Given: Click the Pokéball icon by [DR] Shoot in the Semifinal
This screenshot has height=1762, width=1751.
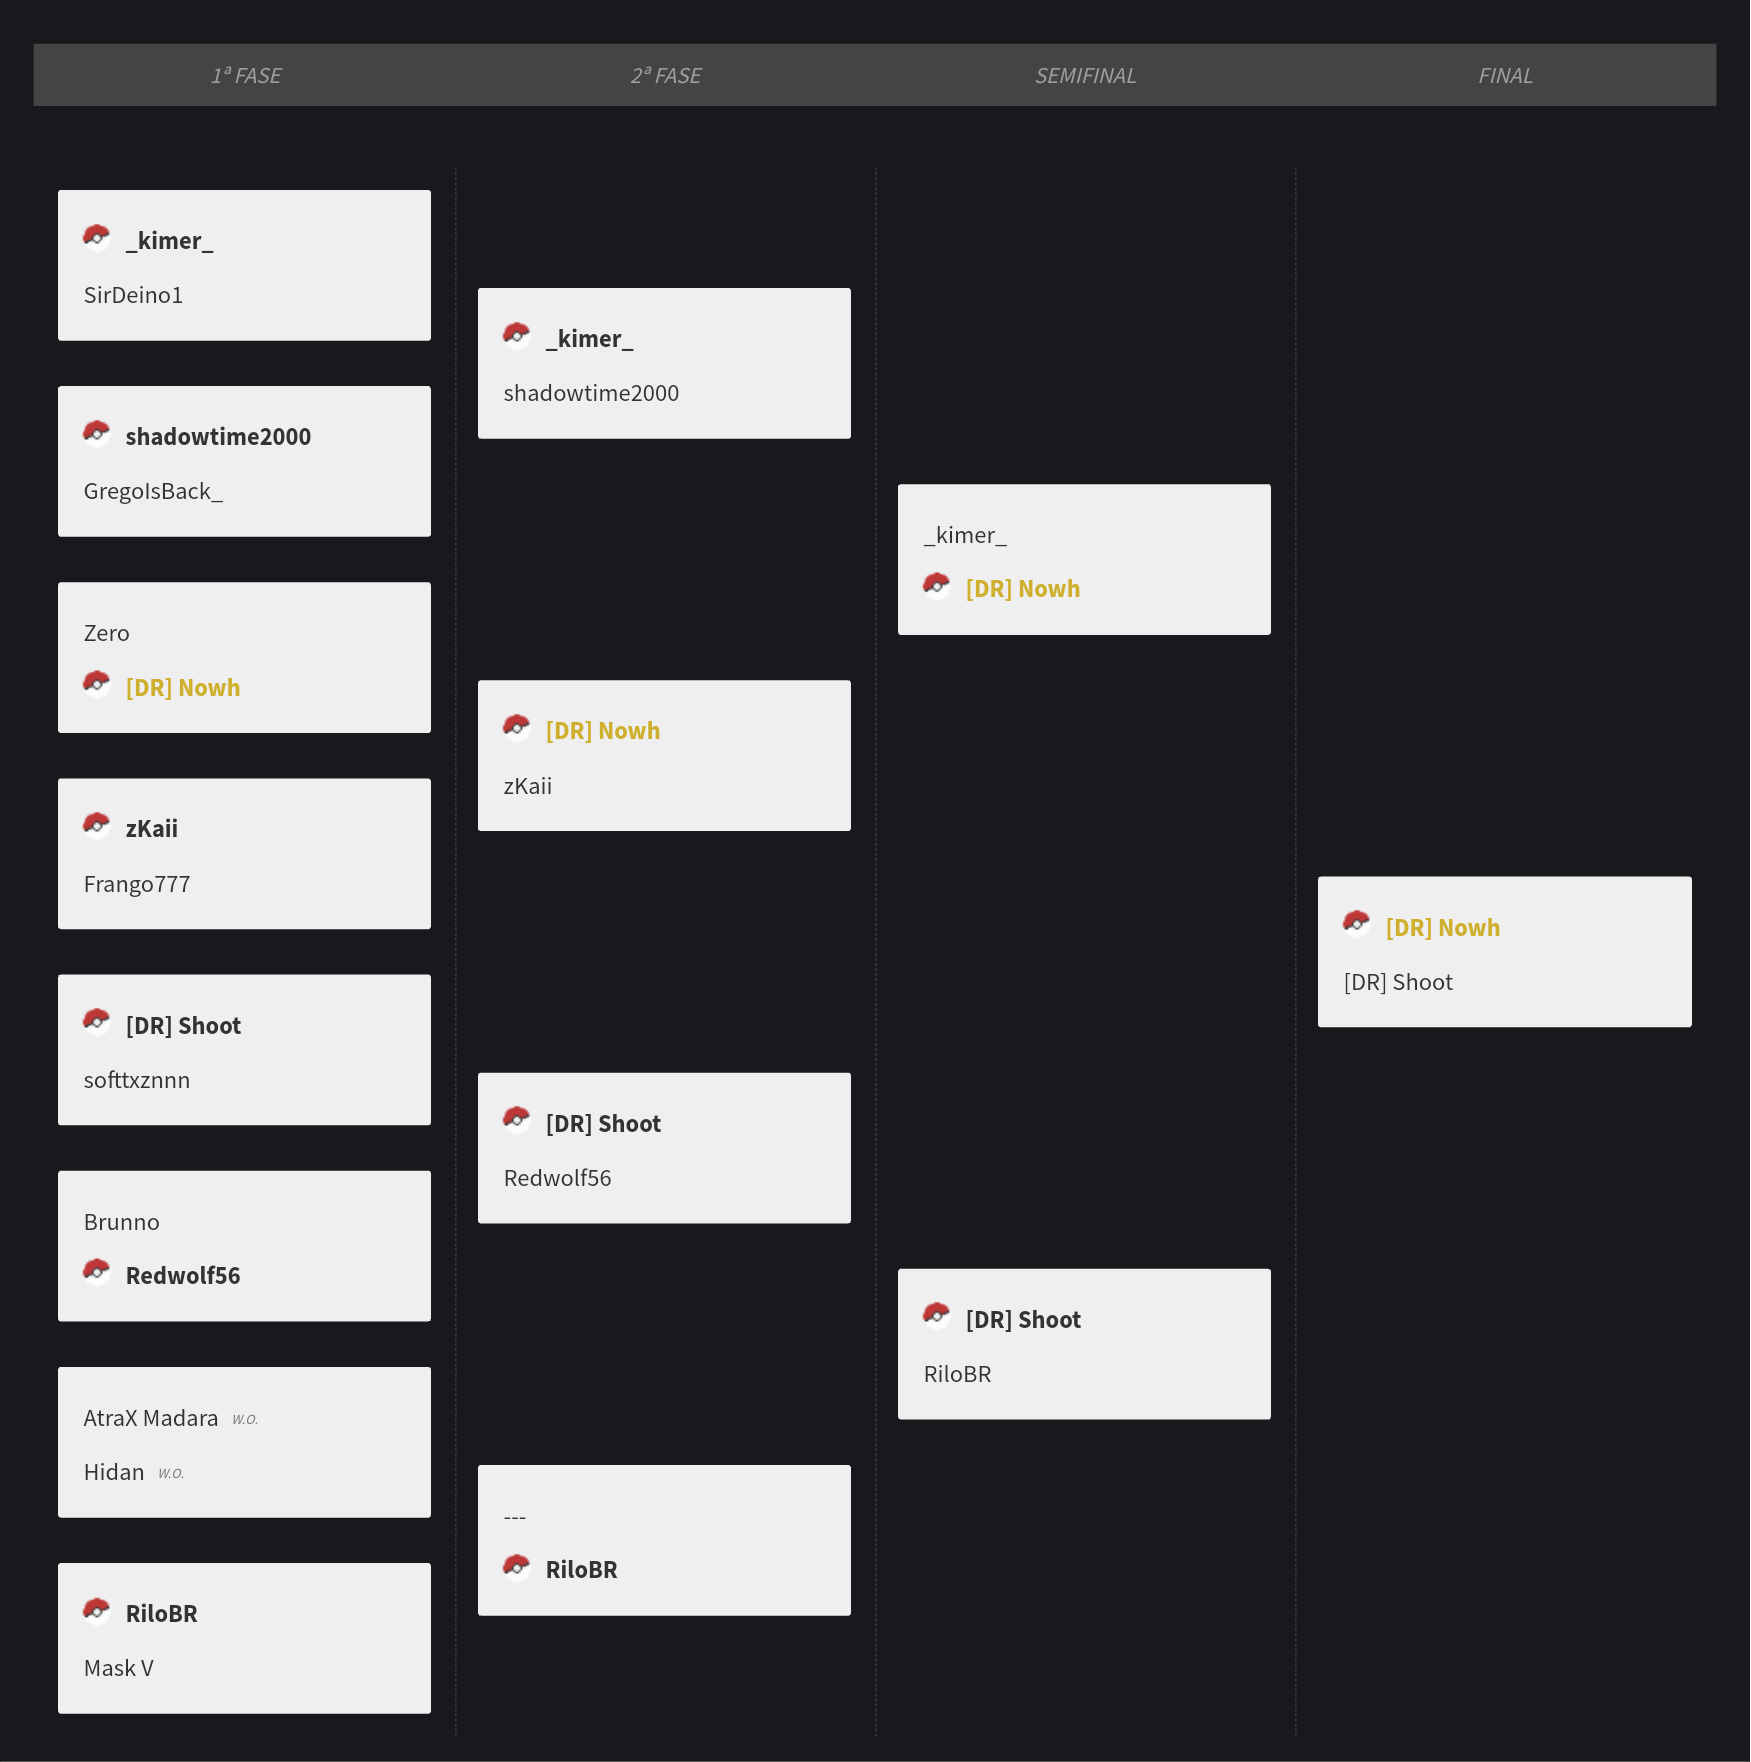Looking at the screenshot, I should 936,1315.
